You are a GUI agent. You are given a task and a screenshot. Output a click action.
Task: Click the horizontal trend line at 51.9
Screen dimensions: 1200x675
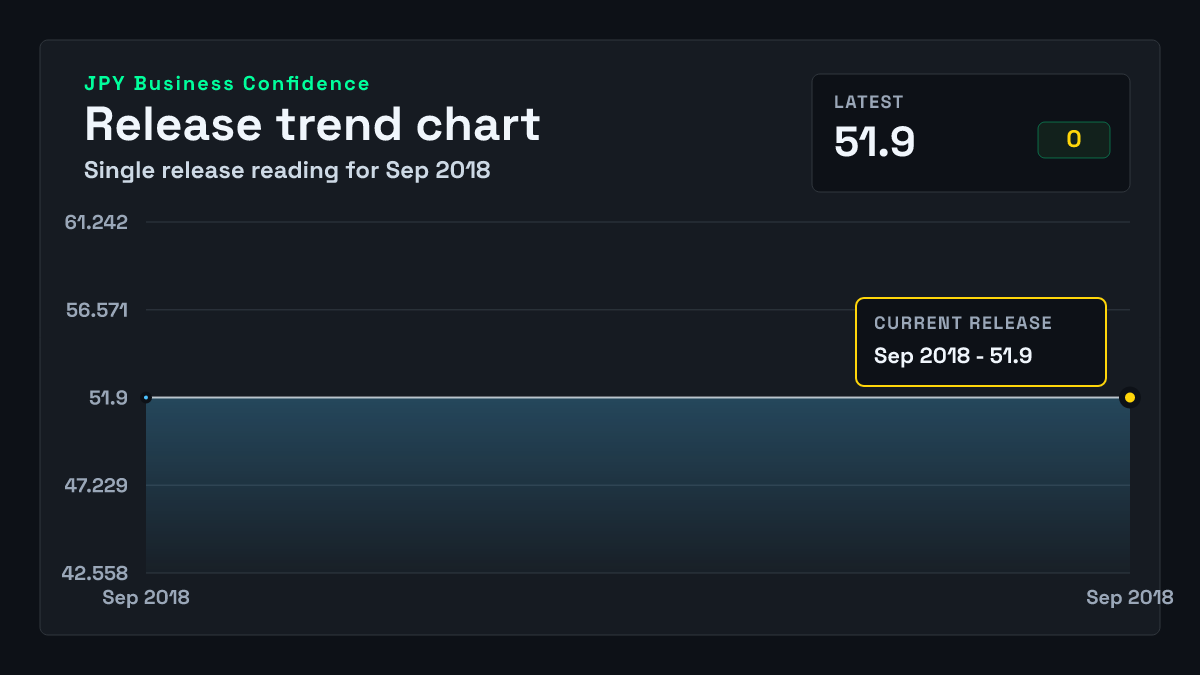(638, 398)
